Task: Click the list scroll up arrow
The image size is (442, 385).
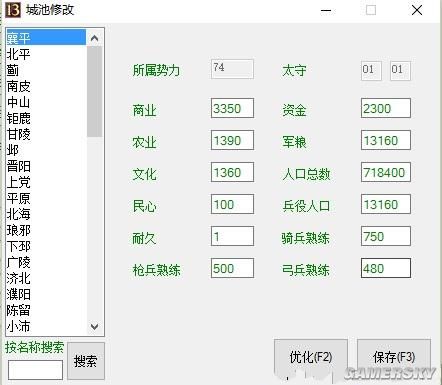Action: tap(94, 38)
